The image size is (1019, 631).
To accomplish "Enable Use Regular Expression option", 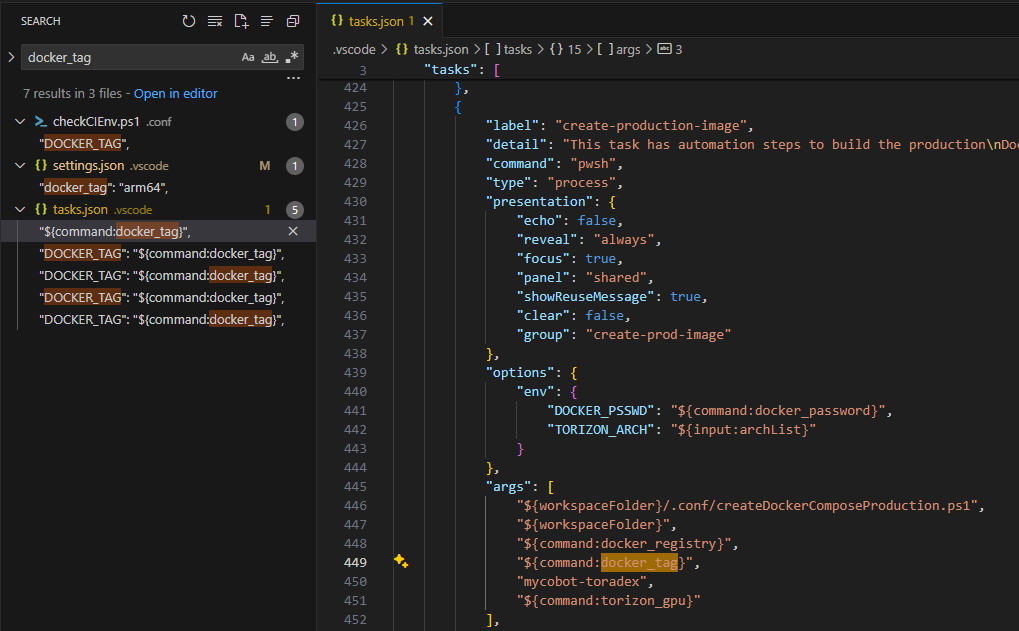I will point(291,57).
